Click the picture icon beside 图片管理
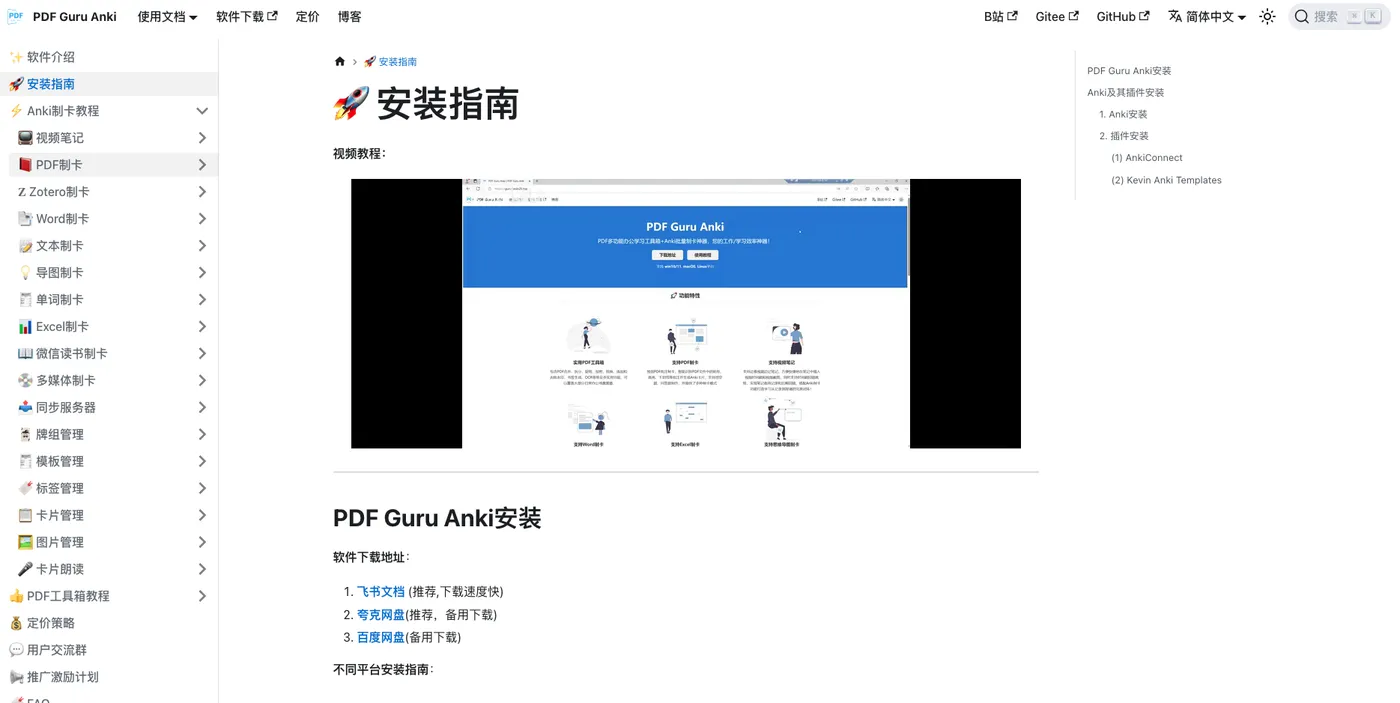Viewport: 1400px width, 703px height. point(25,543)
